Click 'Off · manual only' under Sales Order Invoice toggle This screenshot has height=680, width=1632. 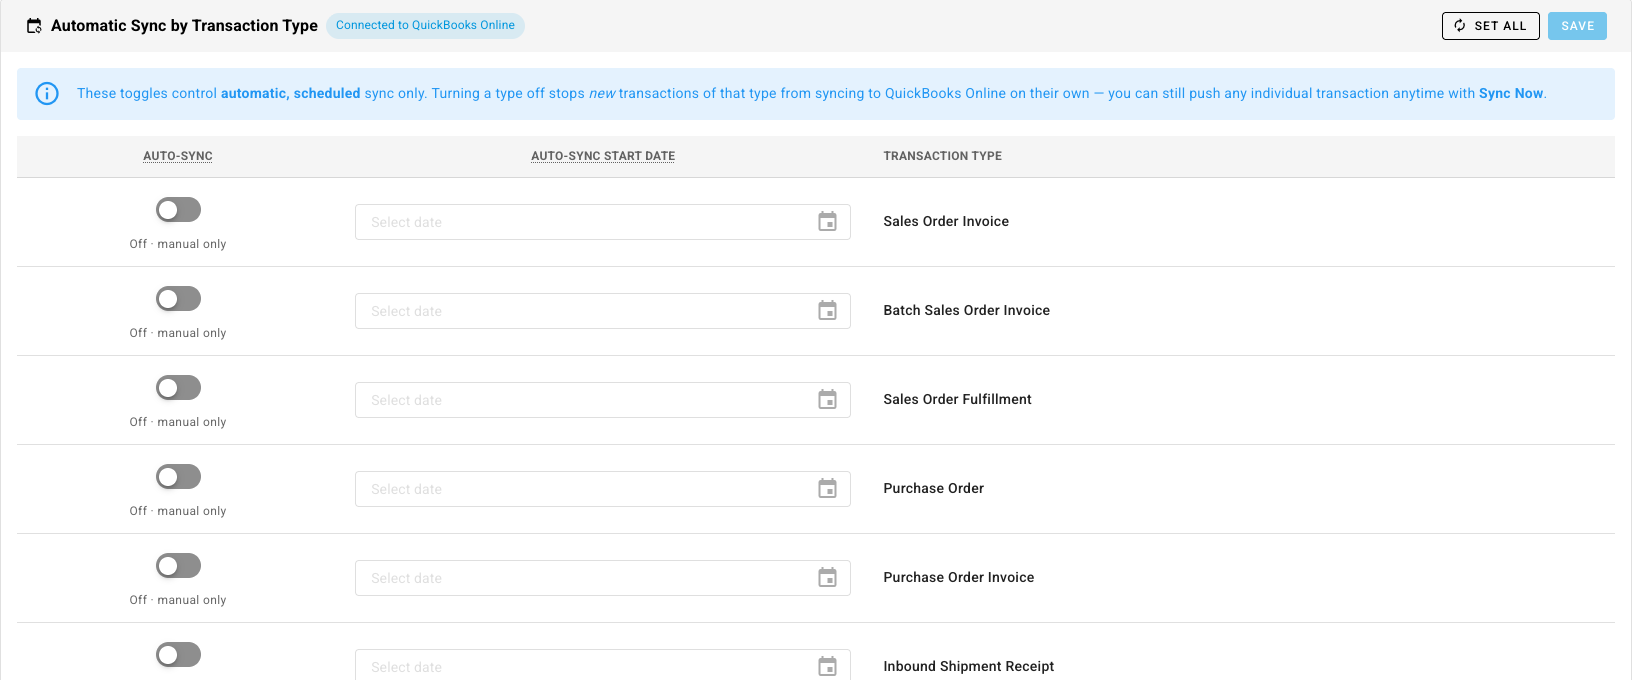[178, 244]
